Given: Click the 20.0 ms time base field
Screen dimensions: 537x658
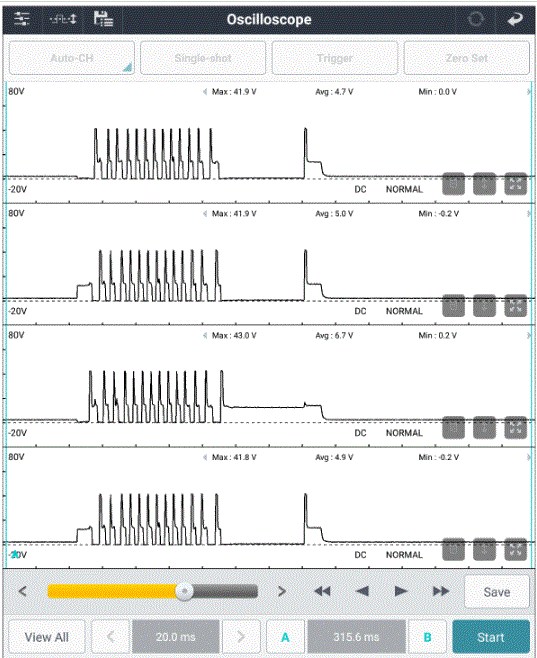Looking at the screenshot, I should click(176, 637).
